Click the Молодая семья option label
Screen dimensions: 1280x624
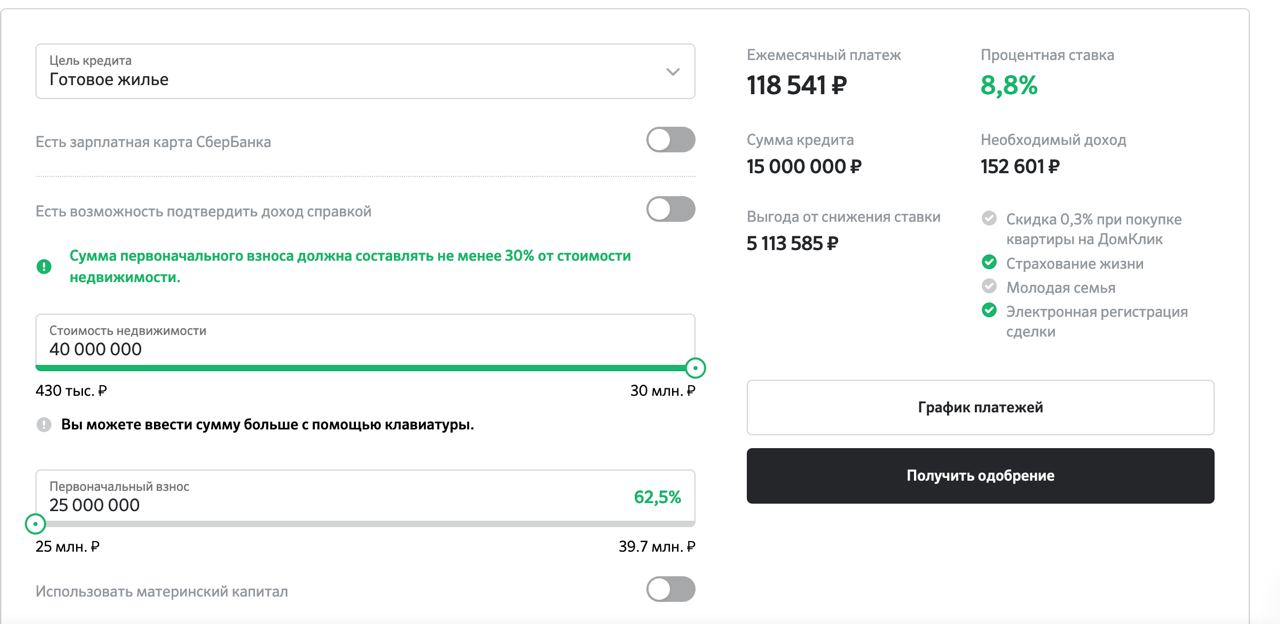click(x=1060, y=287)
